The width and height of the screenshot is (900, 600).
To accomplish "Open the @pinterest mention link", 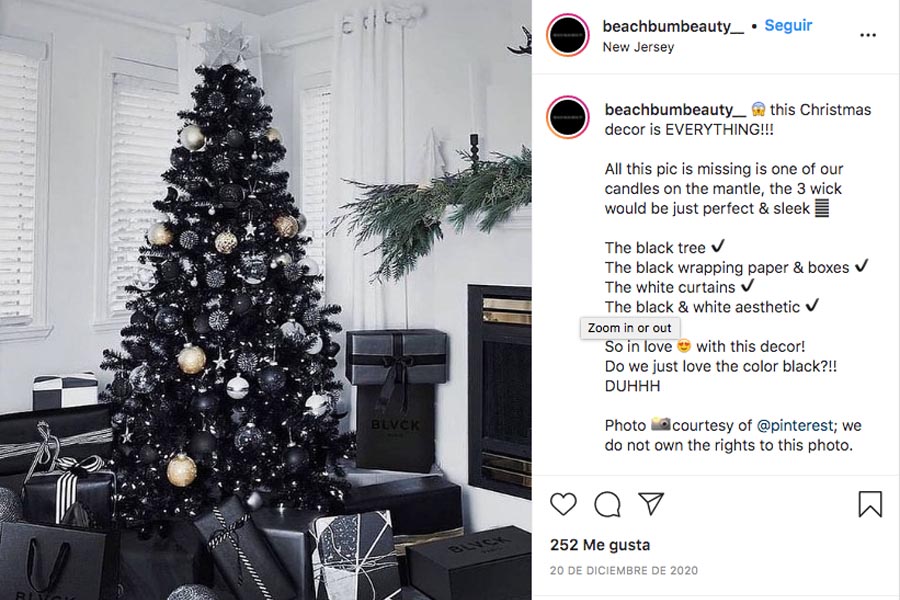I will [795, 425].
